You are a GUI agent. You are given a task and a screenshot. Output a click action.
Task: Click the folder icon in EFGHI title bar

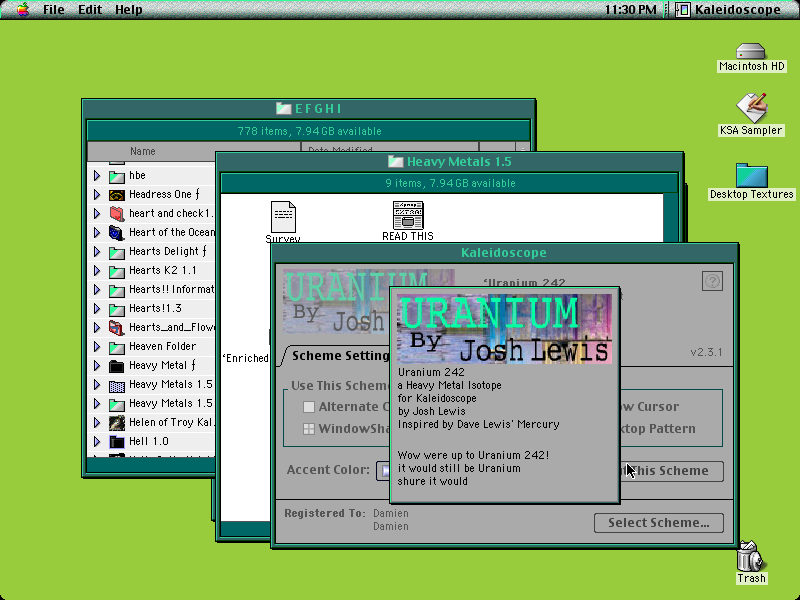(283, 108)
